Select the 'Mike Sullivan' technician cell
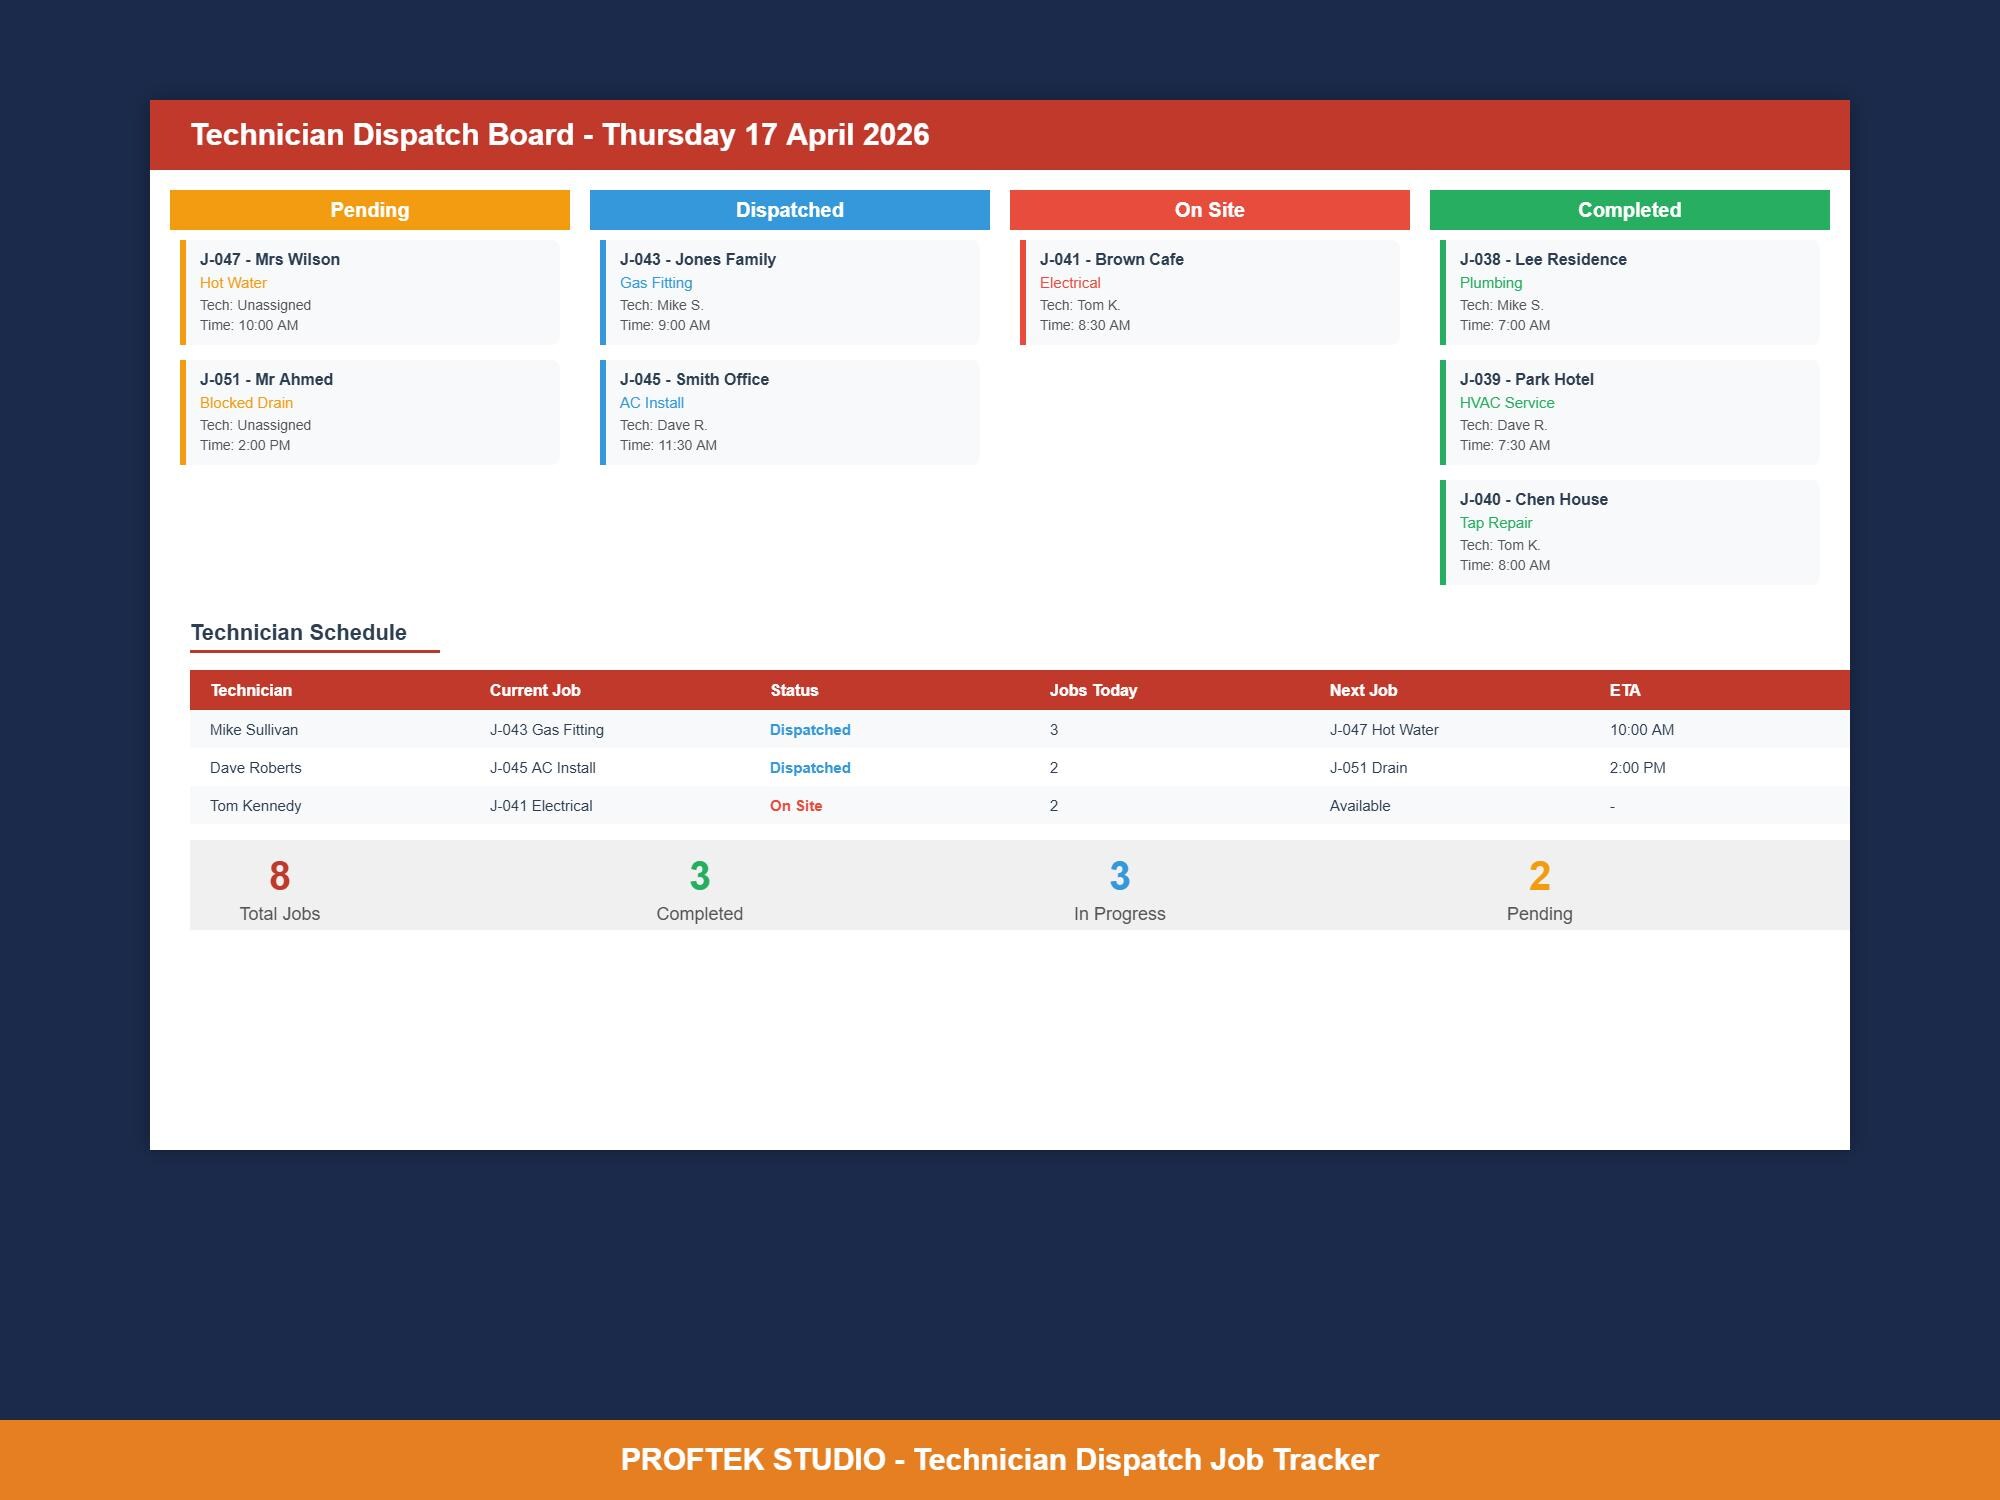 pos(254,730)
